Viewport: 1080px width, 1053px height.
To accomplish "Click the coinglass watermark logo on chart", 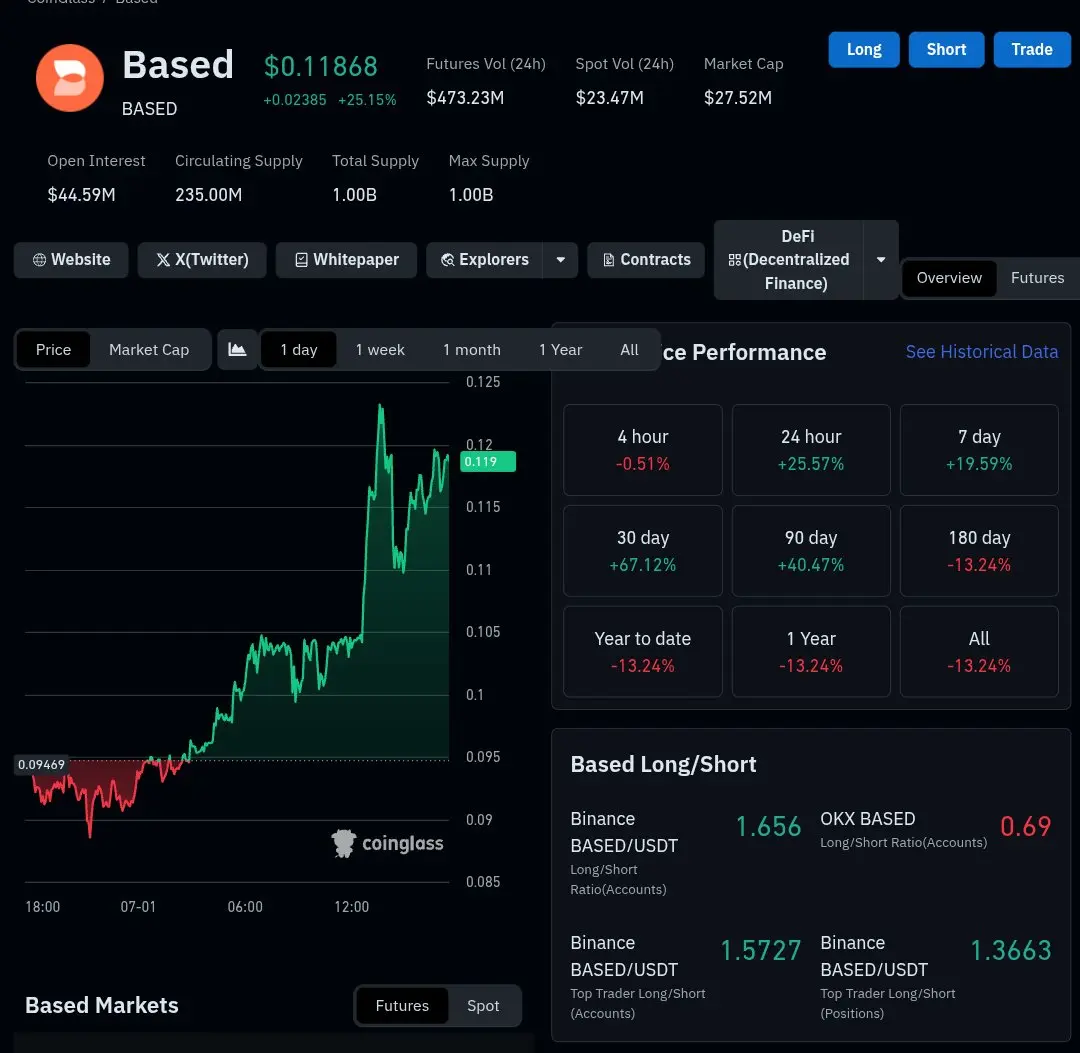I will 387,843.
